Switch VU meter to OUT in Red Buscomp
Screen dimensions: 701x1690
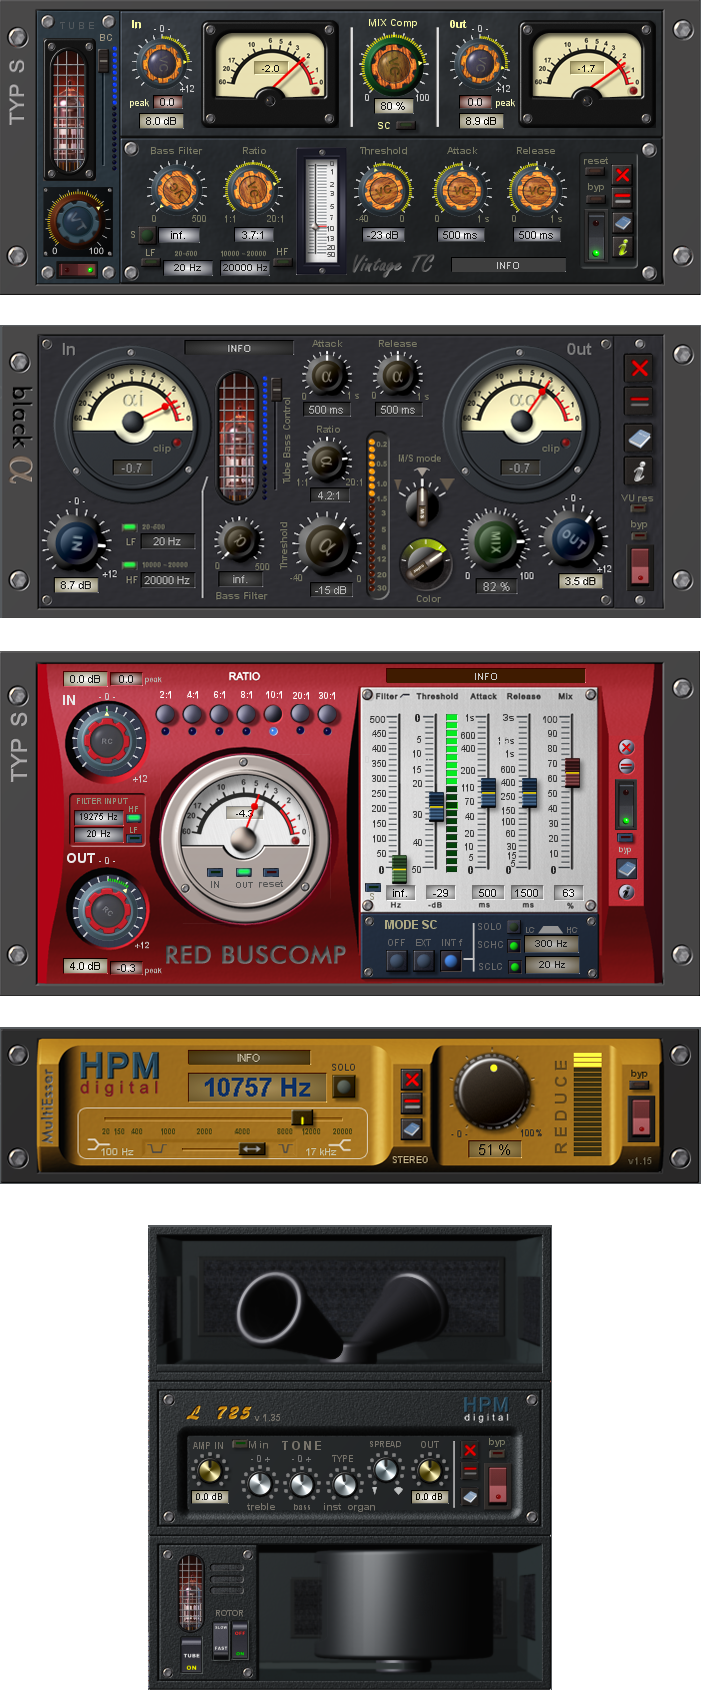pyautogui.click(x=243, y=872)
